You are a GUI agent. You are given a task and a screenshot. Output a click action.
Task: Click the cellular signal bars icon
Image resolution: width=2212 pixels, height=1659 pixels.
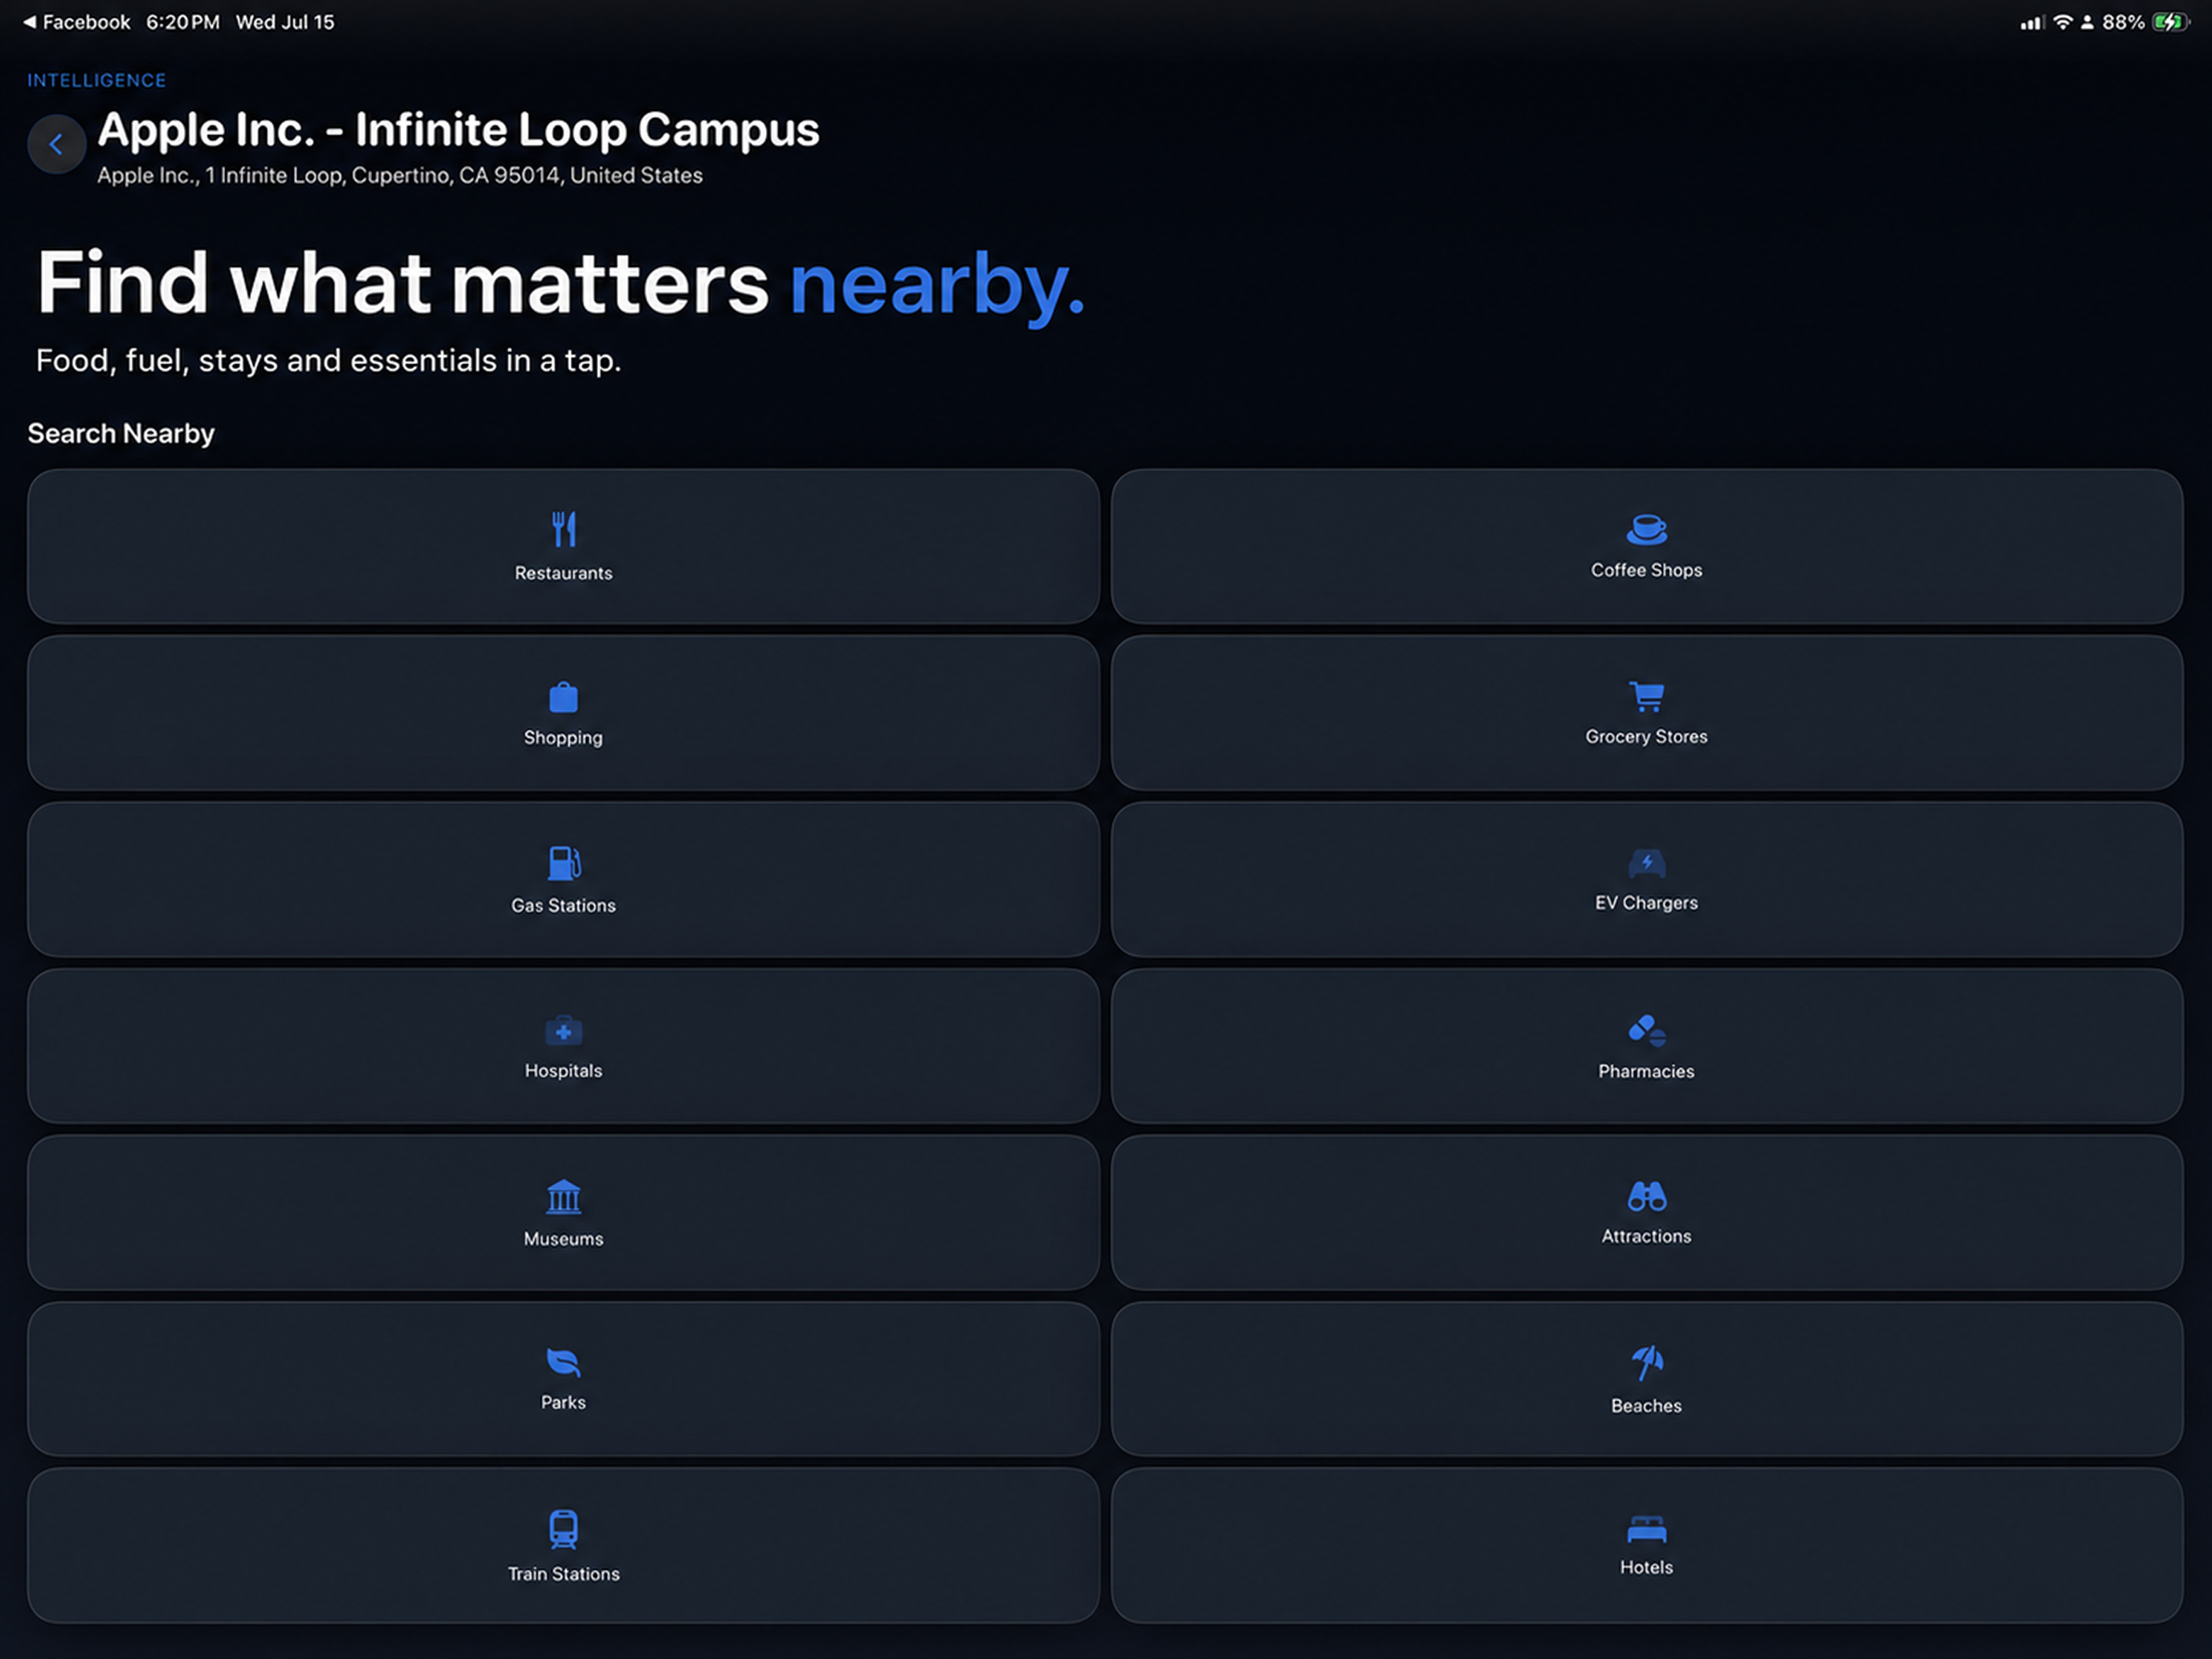(x=2031, y=22)
